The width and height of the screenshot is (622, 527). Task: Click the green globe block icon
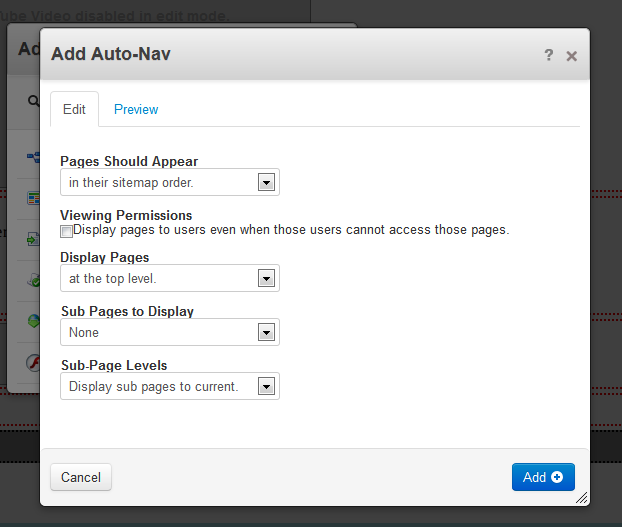click(x=33, y=320)
